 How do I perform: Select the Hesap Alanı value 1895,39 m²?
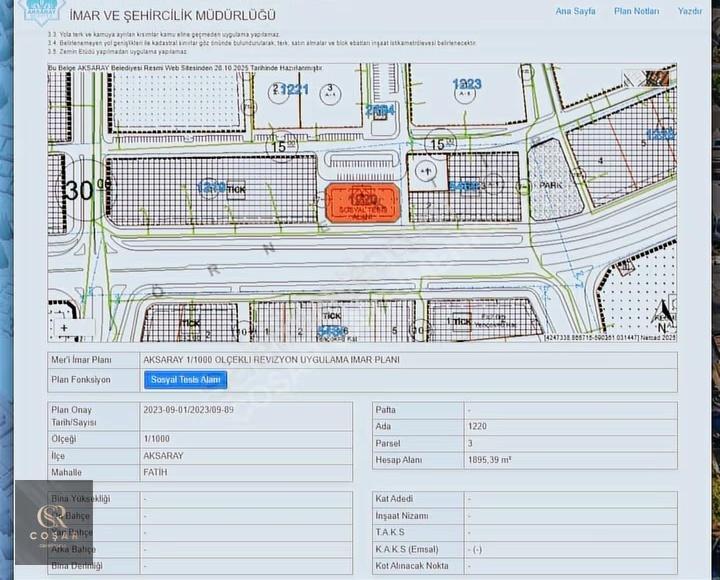pos(489,460)
